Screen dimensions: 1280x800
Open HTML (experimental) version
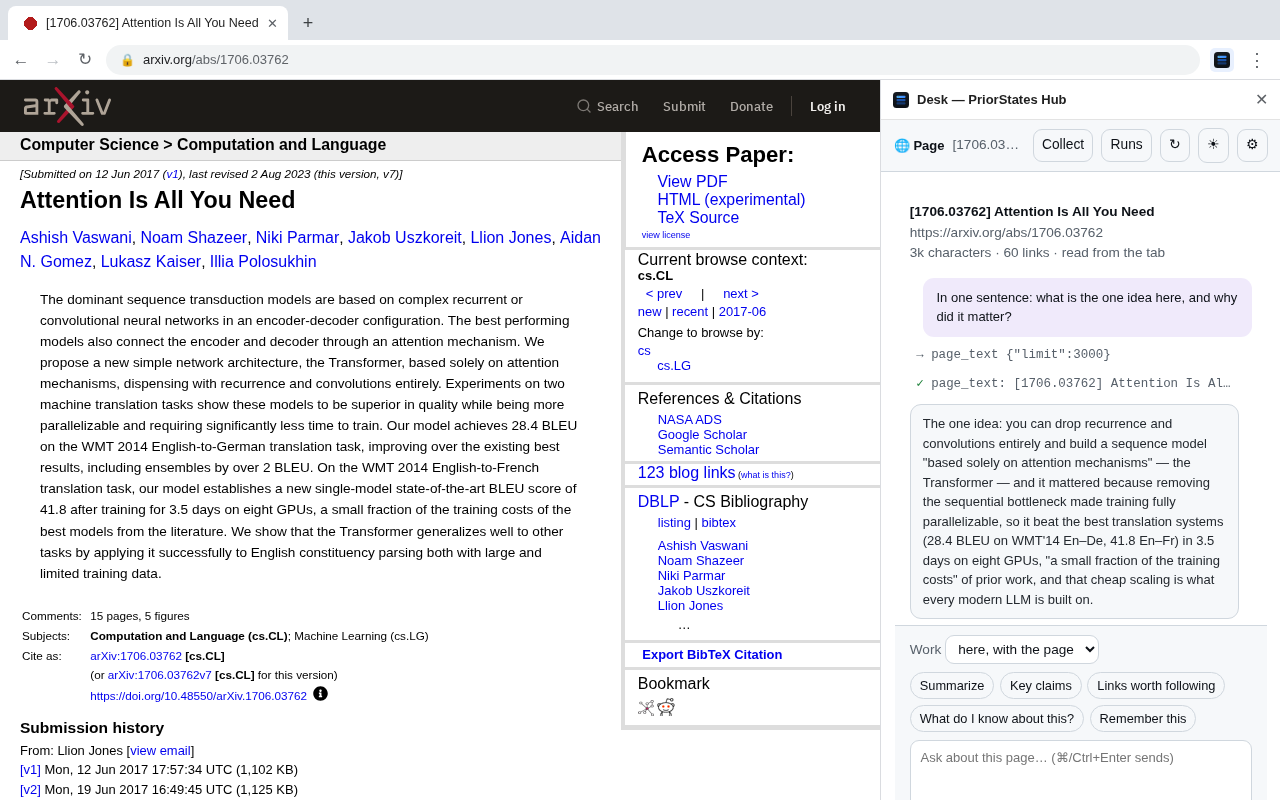coord(731,200)
